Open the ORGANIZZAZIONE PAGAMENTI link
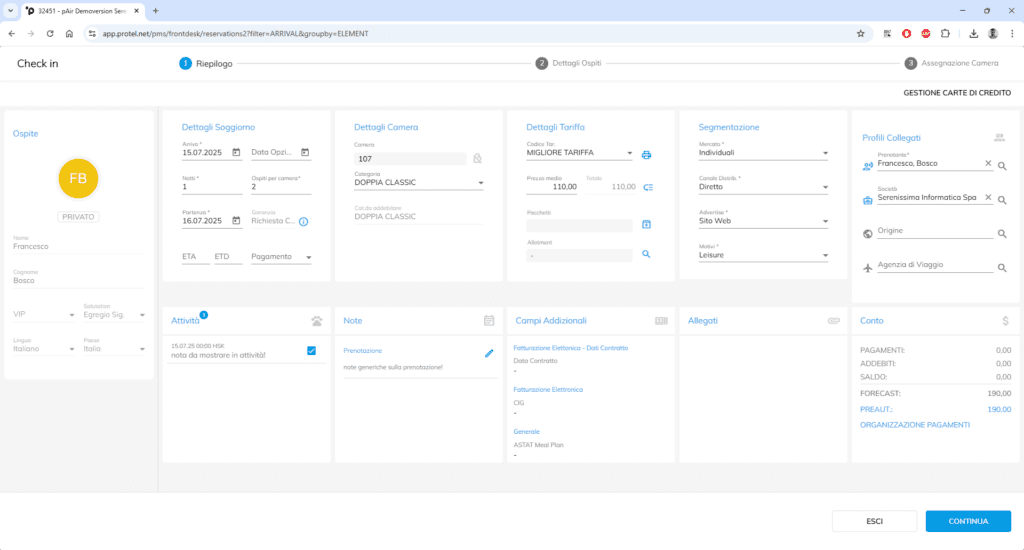This screenshot has height=550, width=1024. (915, 425)
